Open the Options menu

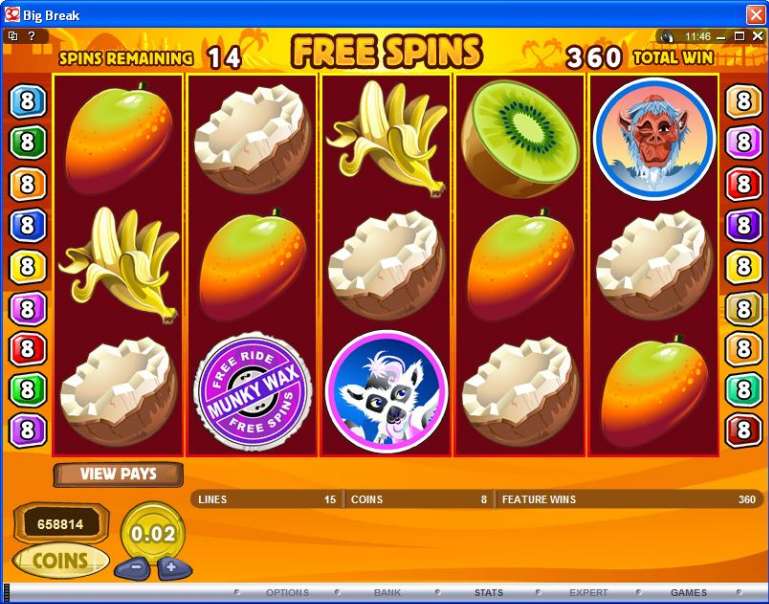(x=287, y=593)
